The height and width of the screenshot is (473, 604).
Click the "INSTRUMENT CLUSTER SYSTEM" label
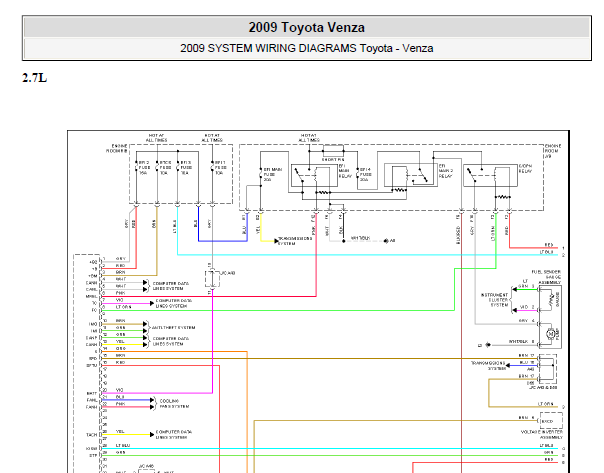tap(495, 300)
